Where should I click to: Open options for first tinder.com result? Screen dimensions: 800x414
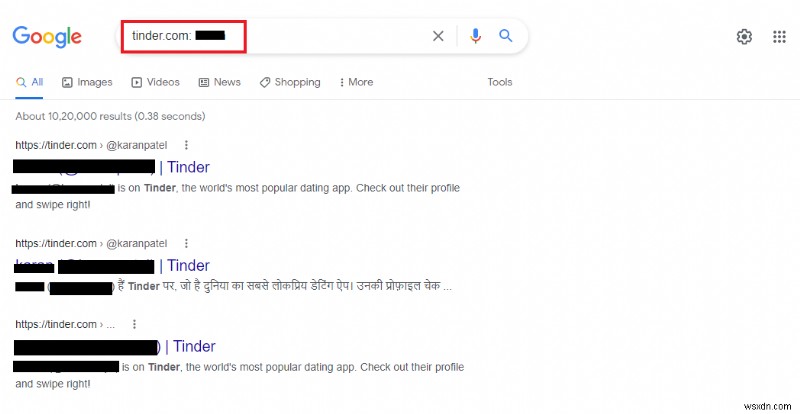(x=186, y=145)
